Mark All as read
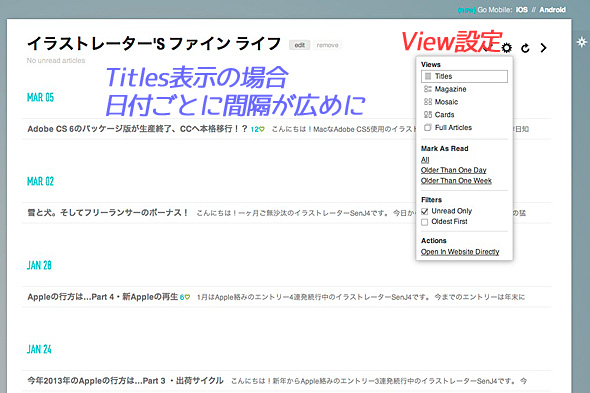Screen dimensions: 590x393 pyautogui.click(x=425, y=160)
